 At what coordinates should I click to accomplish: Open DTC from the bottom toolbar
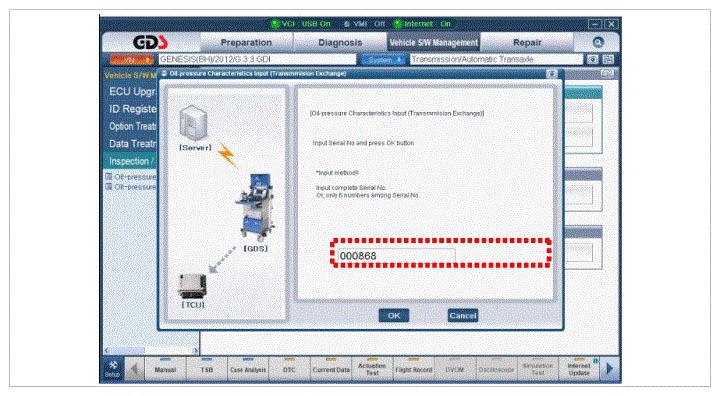coord(289,369)
